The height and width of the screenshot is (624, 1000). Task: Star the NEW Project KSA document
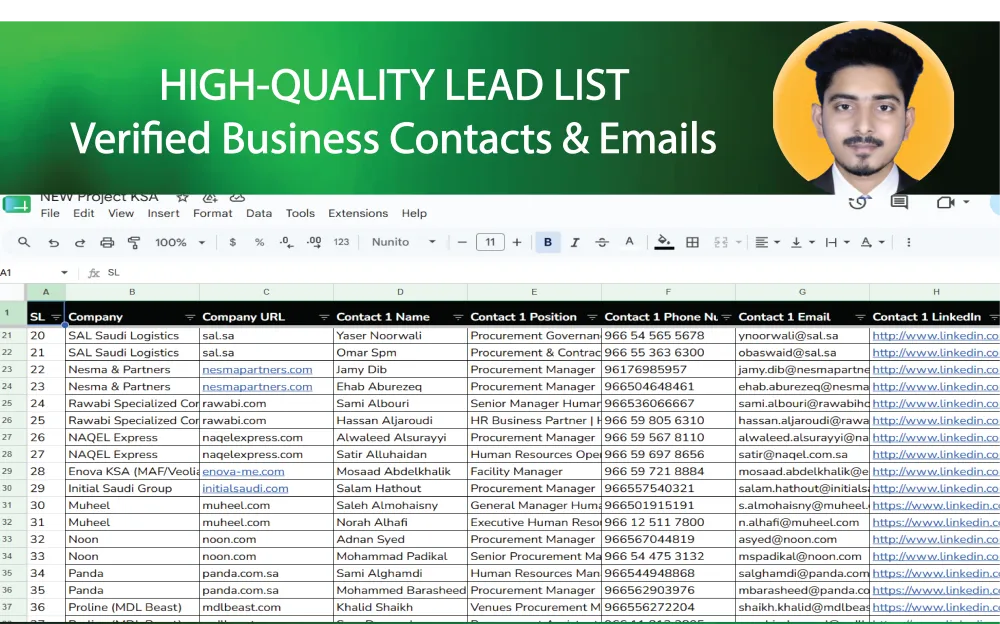tap(182, 198)
